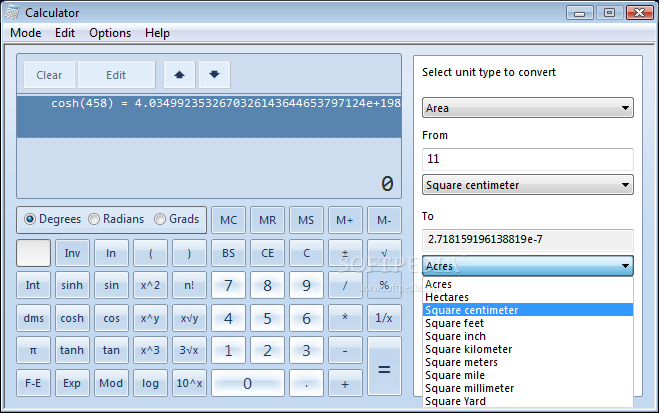The image size is (659, 413).
Task: Click the BS backspace button
Action: click(228, 253)
